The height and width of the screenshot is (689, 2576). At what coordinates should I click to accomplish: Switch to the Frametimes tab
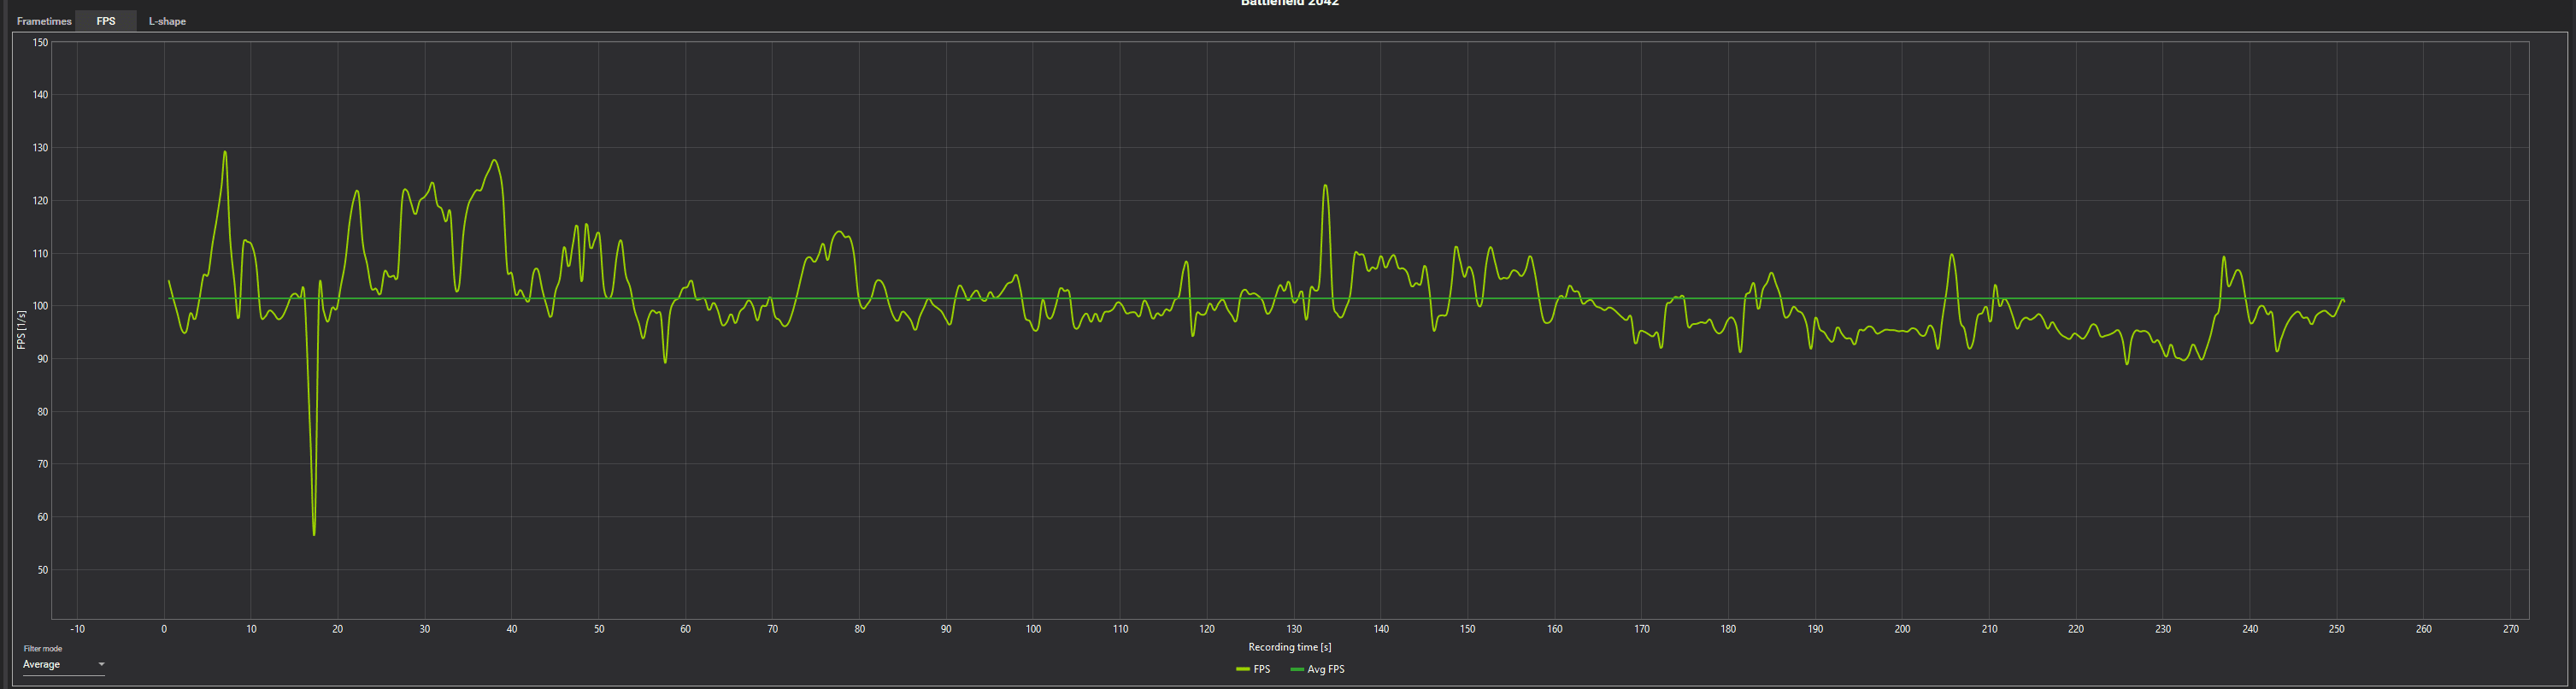click(x=44, y=21)
